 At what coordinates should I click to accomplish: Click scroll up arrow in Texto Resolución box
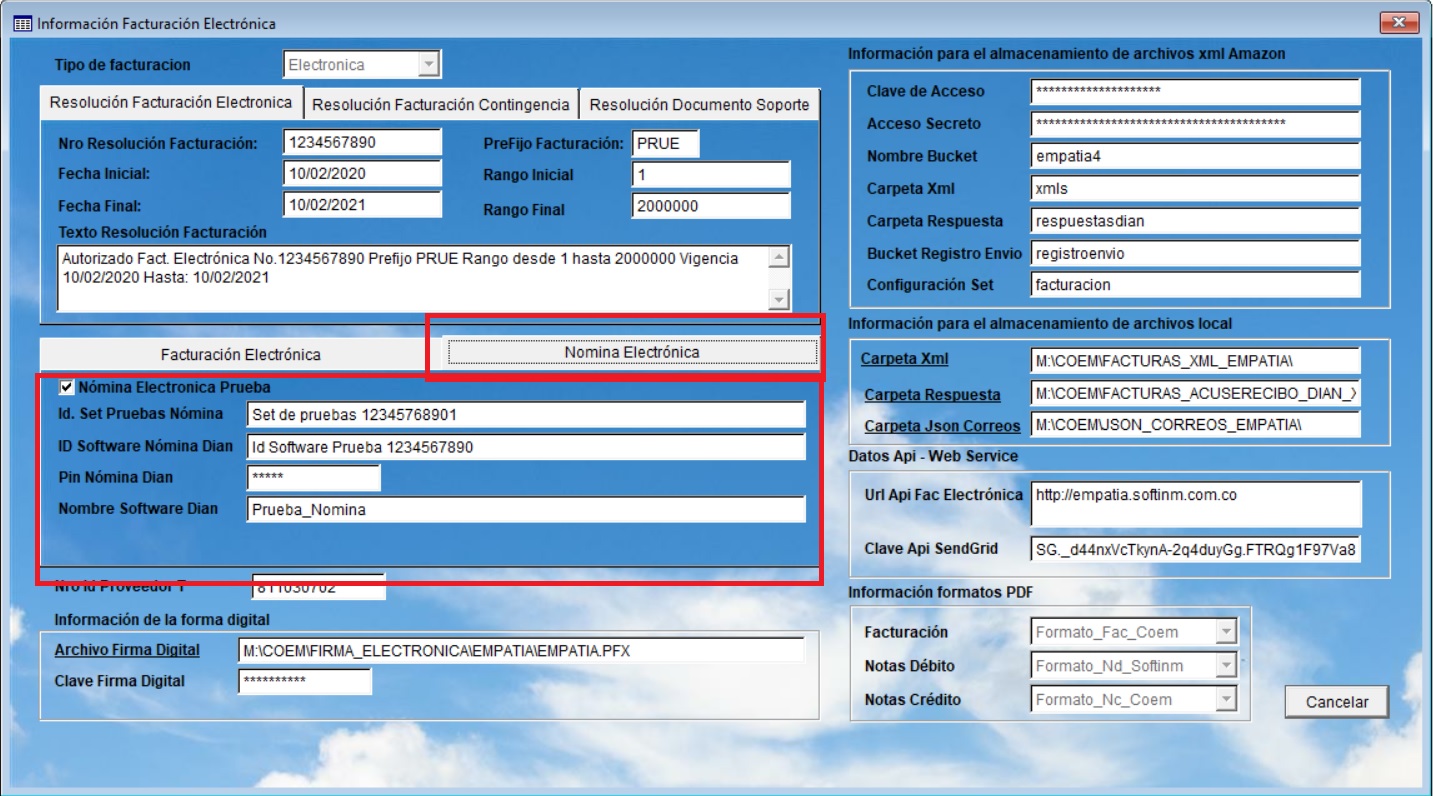pyautogui.click(x=779, y=257)
